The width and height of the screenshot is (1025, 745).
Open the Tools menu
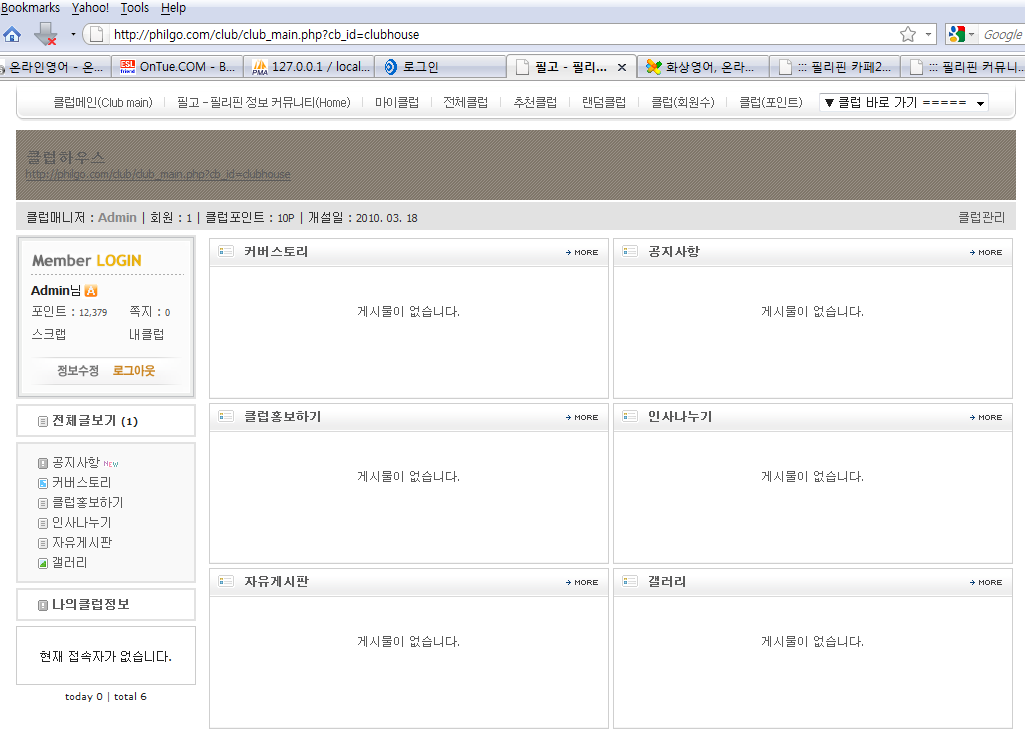134,8
